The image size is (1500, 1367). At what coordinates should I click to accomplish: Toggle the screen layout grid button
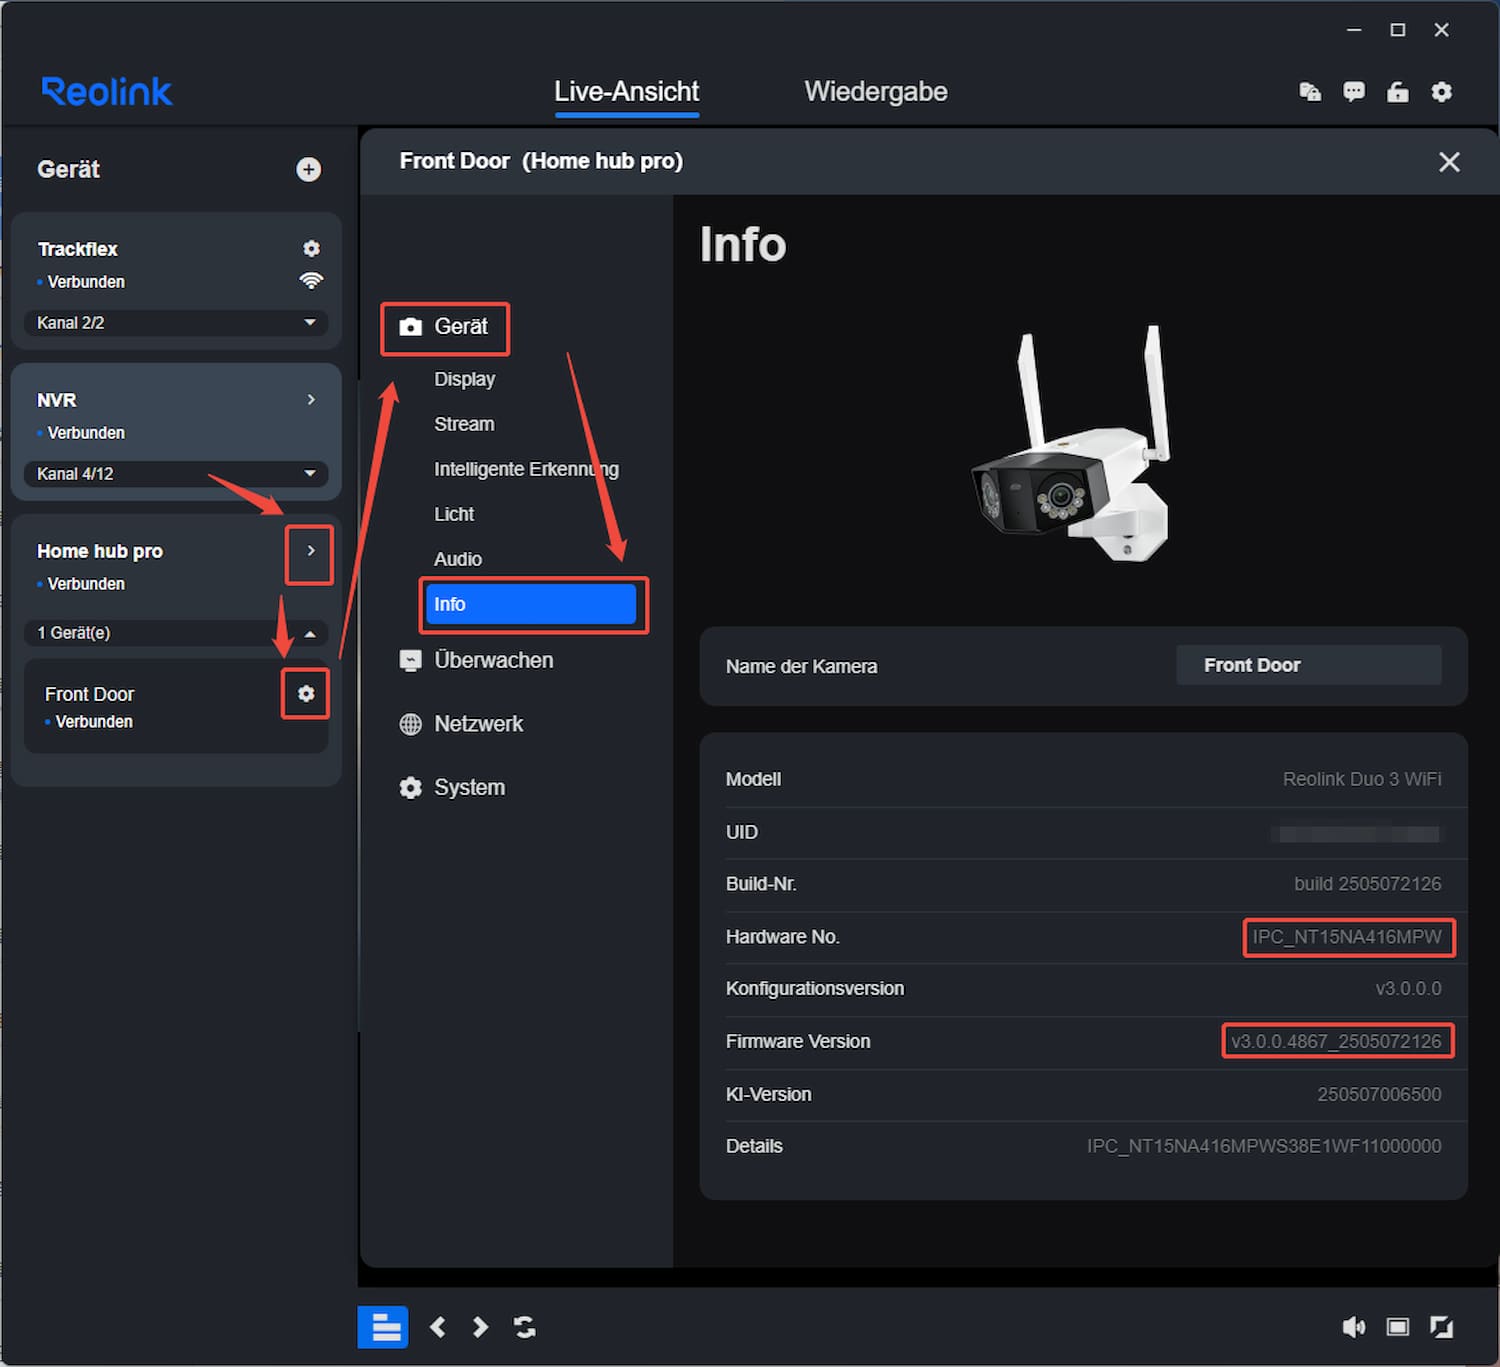click(x=383, y=1327)
